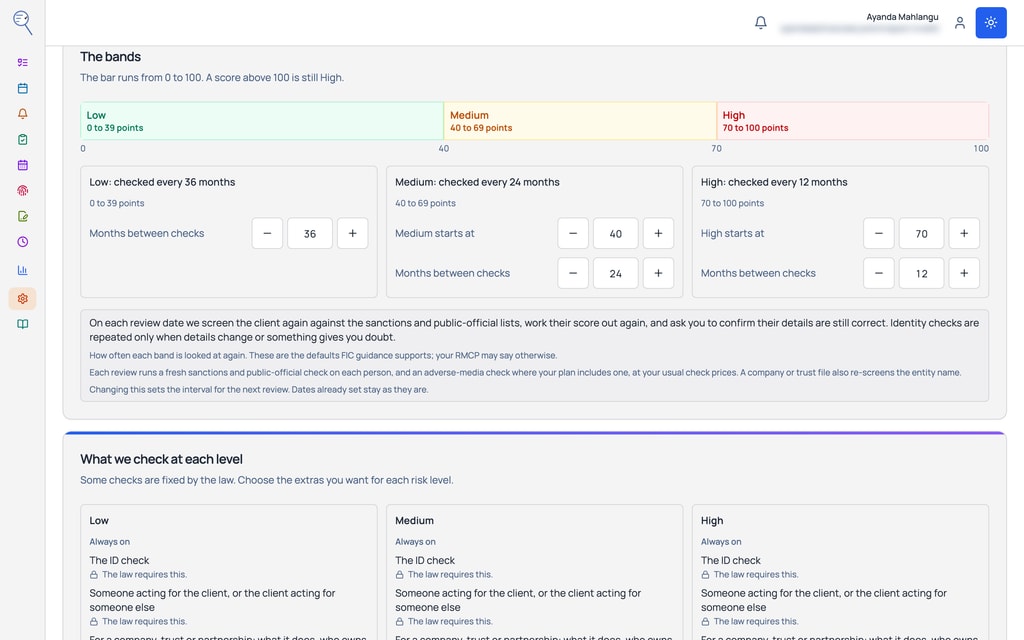Click lock icon under Low's The ID check
This screenshot has height=640, width=1024.
[94, 575]
